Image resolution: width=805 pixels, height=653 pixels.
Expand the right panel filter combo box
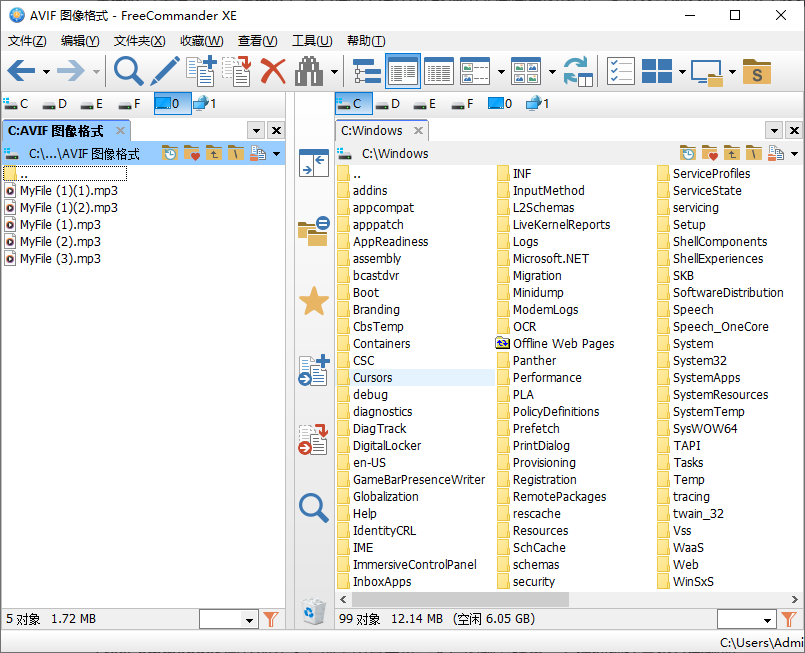[765, 620]
